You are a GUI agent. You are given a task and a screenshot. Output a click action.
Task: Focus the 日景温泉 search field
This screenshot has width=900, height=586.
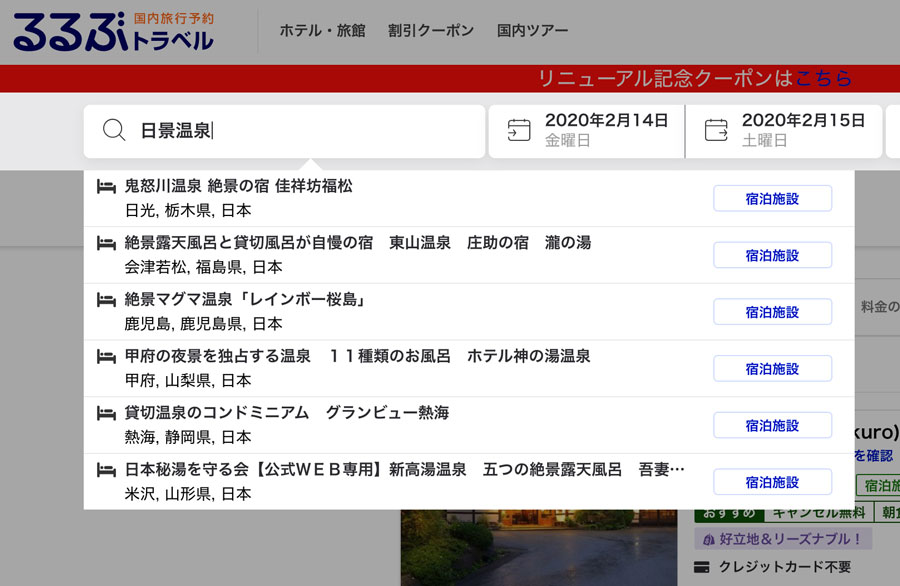284,131
